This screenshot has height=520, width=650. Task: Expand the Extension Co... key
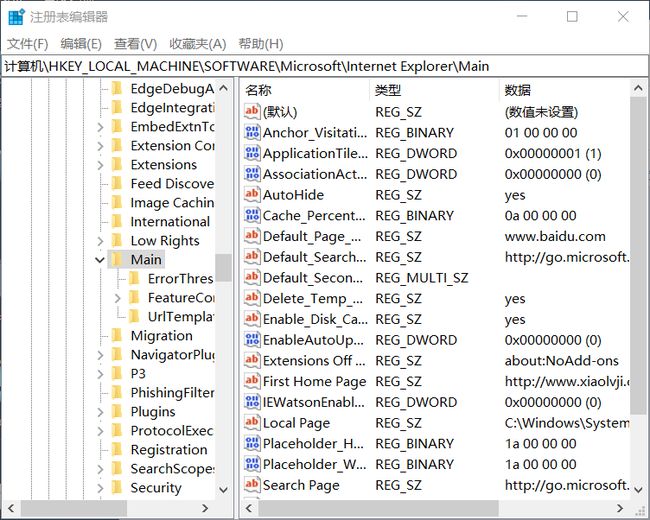tap(100, 146)
